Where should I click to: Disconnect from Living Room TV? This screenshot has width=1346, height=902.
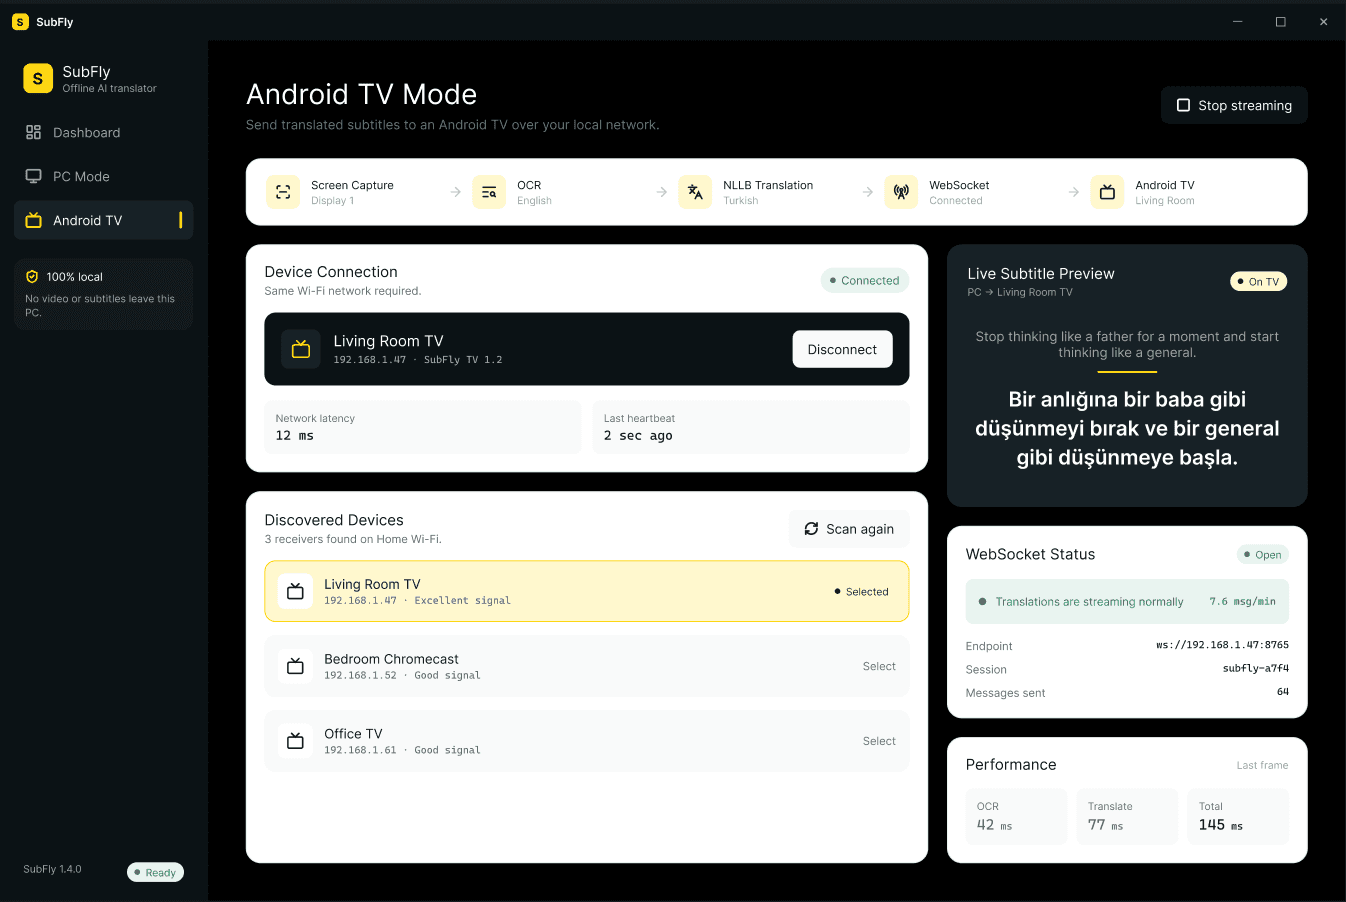pyautogui.click(x=842, y=349)
